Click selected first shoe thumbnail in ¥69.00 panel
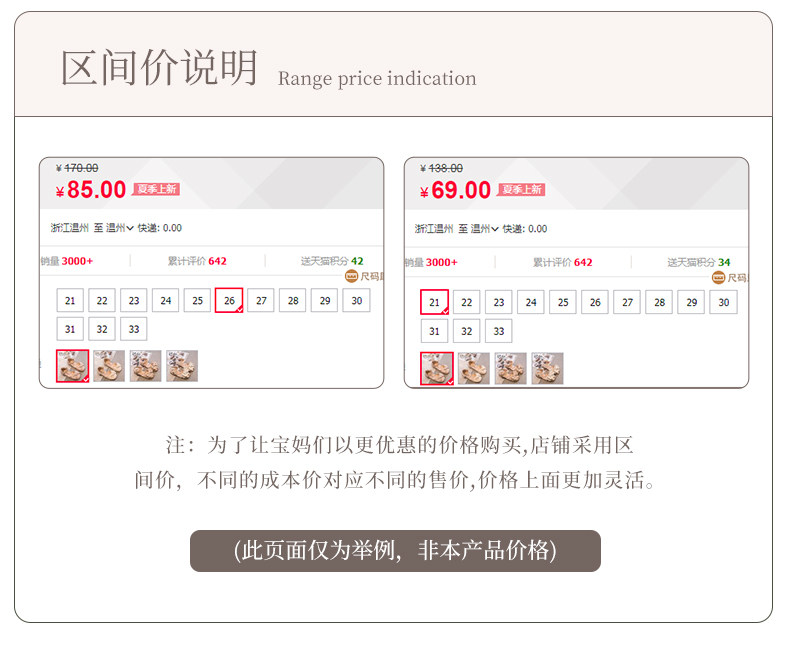Screen dimensions: 790x651 tap(437, 368)
